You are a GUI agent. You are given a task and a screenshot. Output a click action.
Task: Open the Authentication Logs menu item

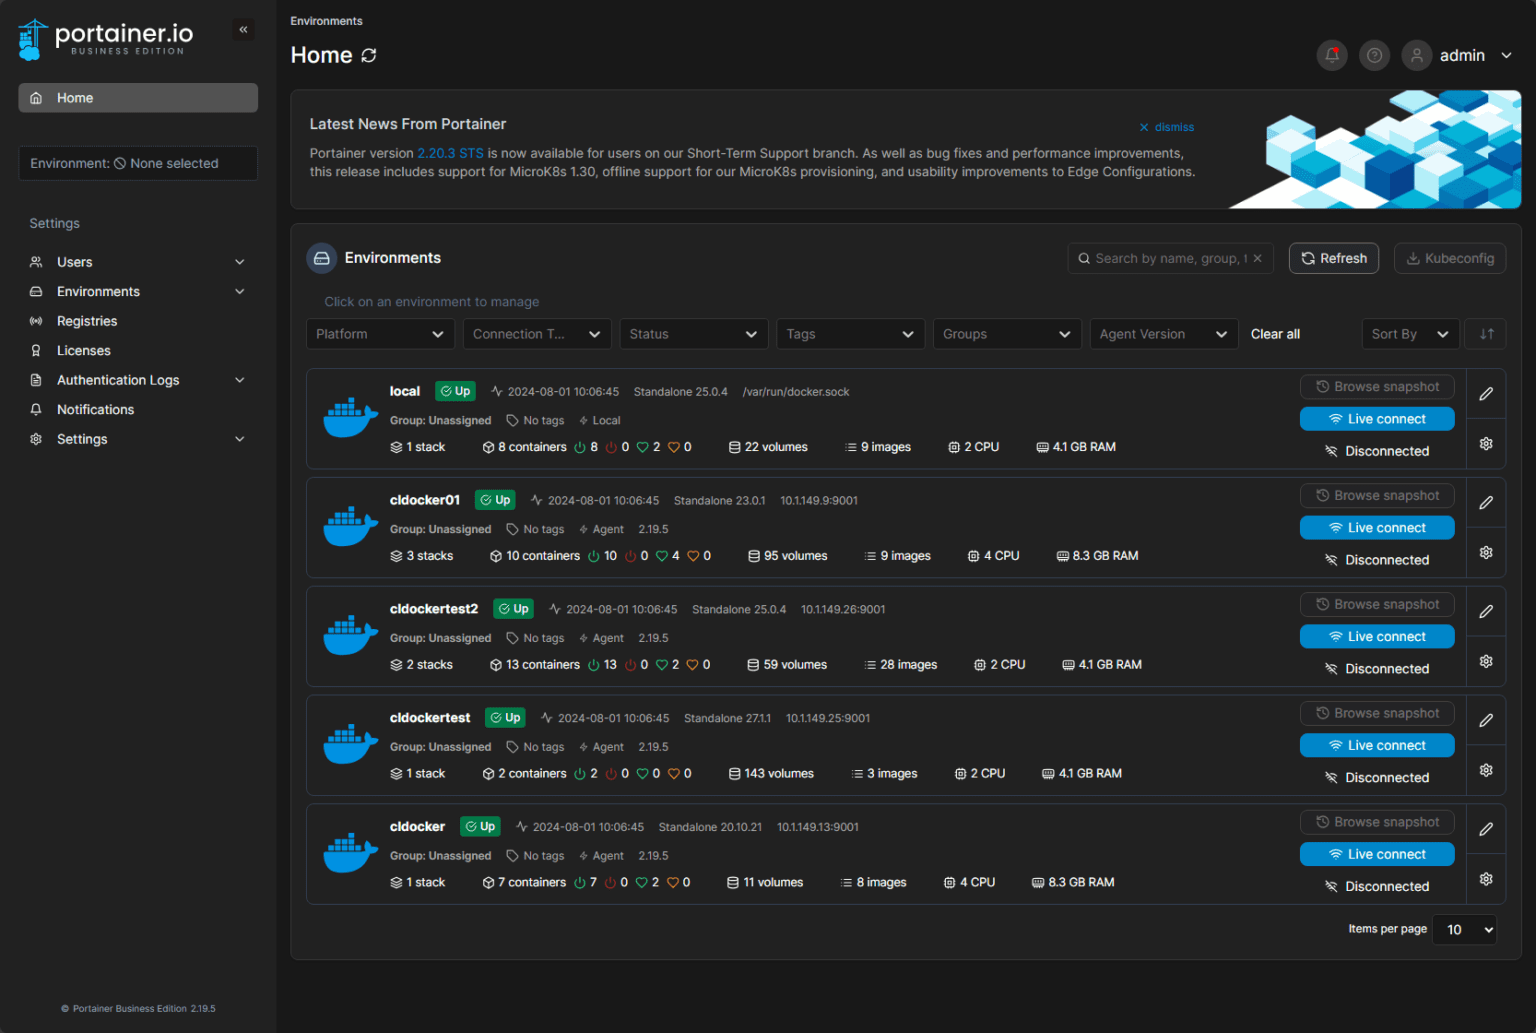click(118, 379)
